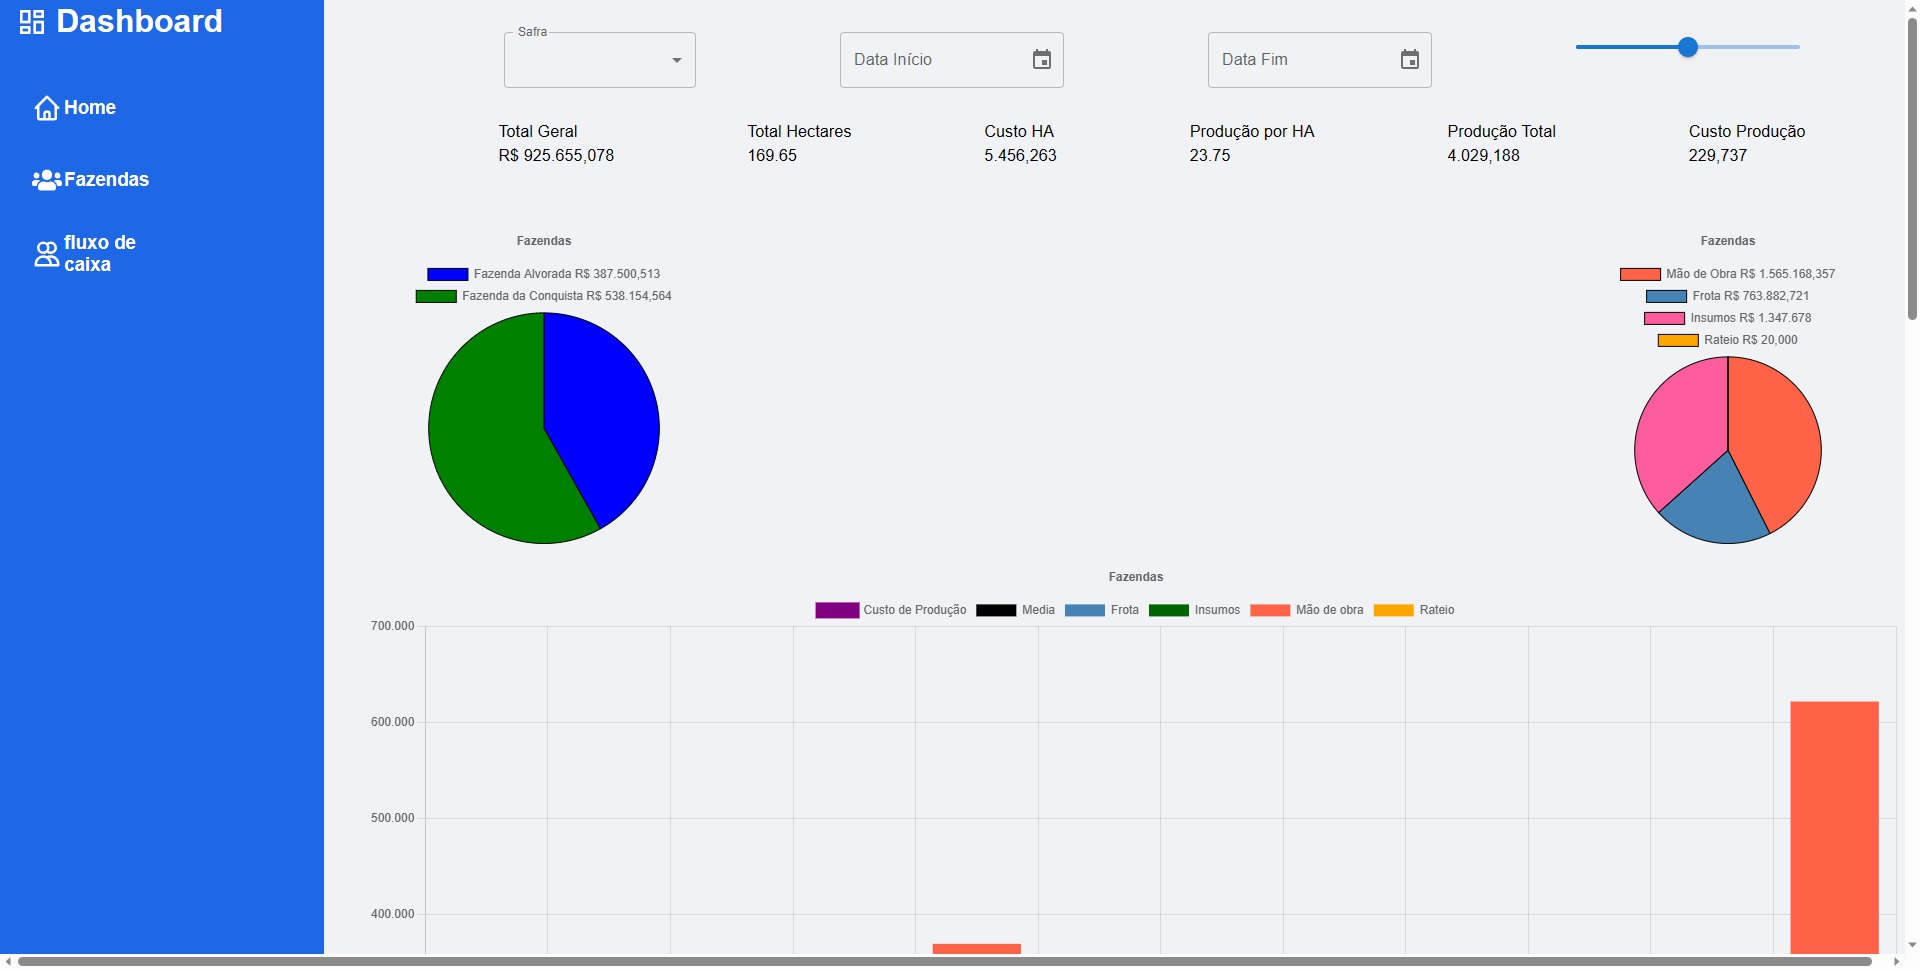Click into the Data Início field
The width and height of the screenshot is (1920, 969).
(x=930, y=60)
